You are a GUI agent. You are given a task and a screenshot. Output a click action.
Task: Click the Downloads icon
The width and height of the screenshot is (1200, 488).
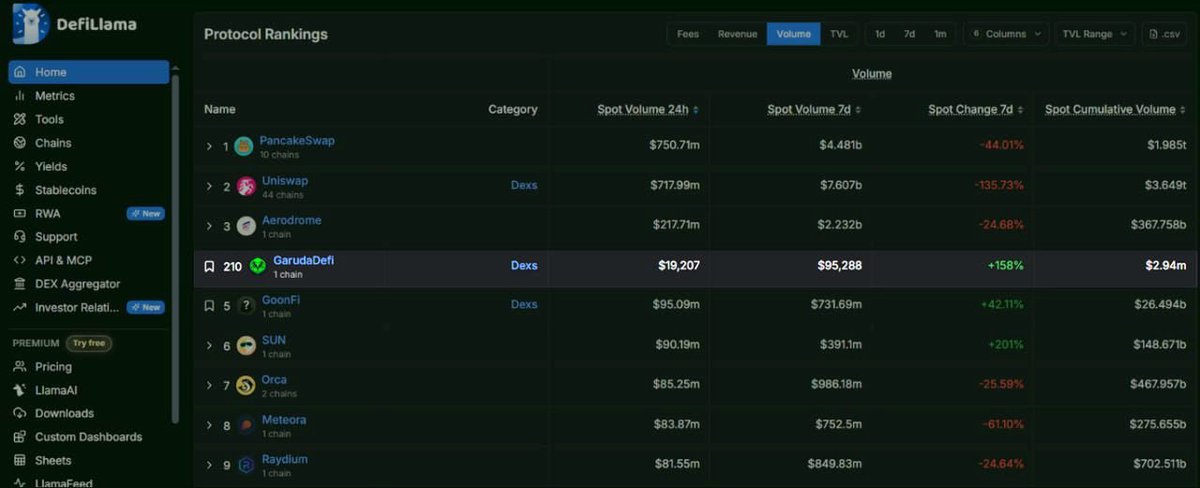point(20,413)
